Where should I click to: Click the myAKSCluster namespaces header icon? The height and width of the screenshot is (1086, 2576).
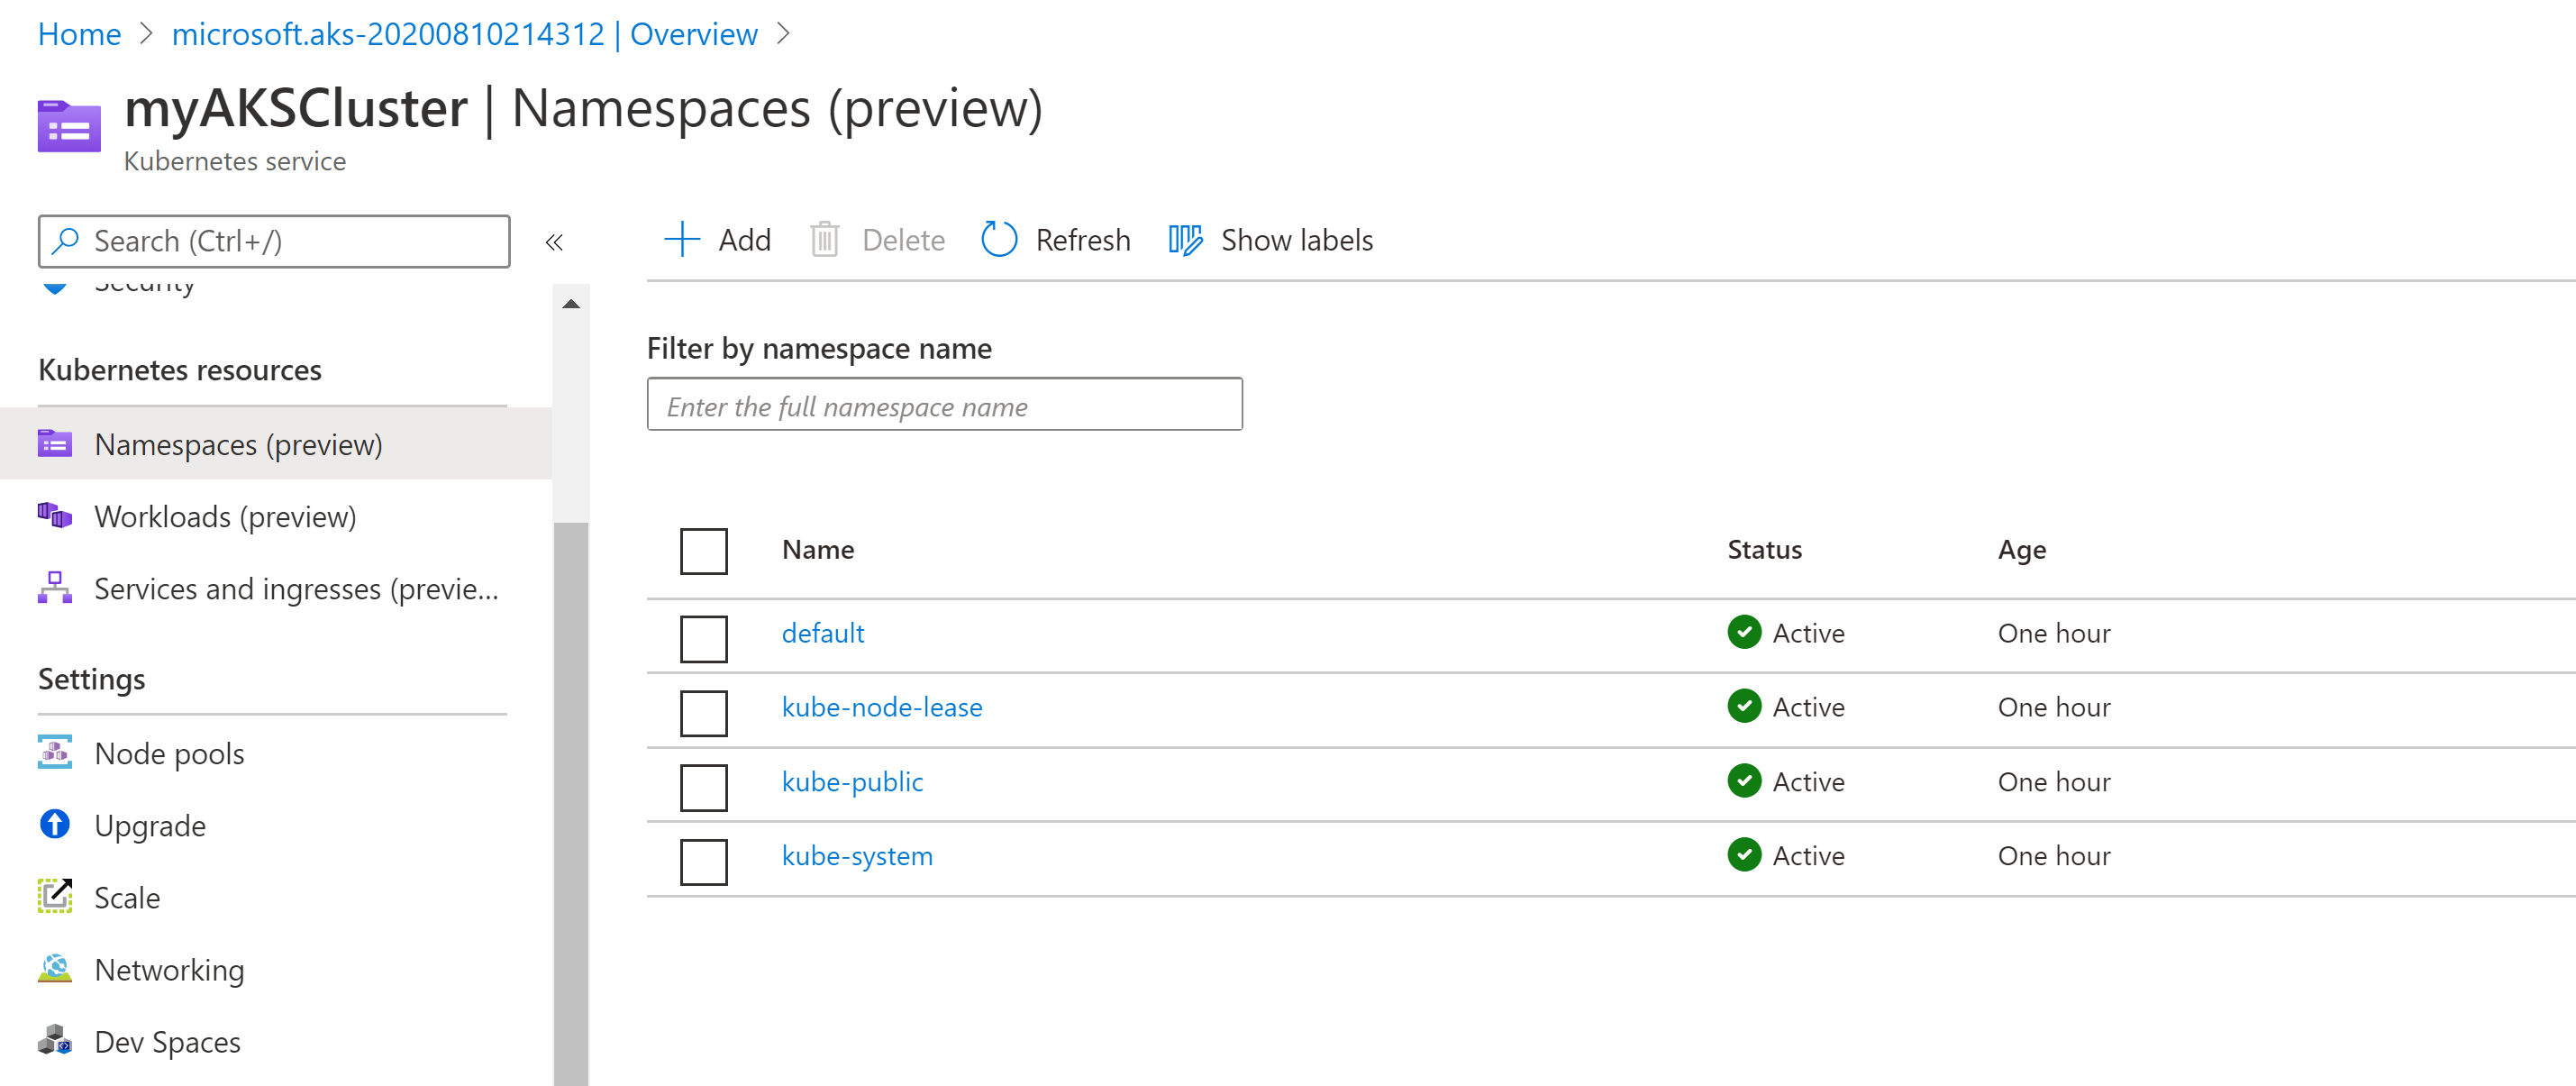(69, 126)
